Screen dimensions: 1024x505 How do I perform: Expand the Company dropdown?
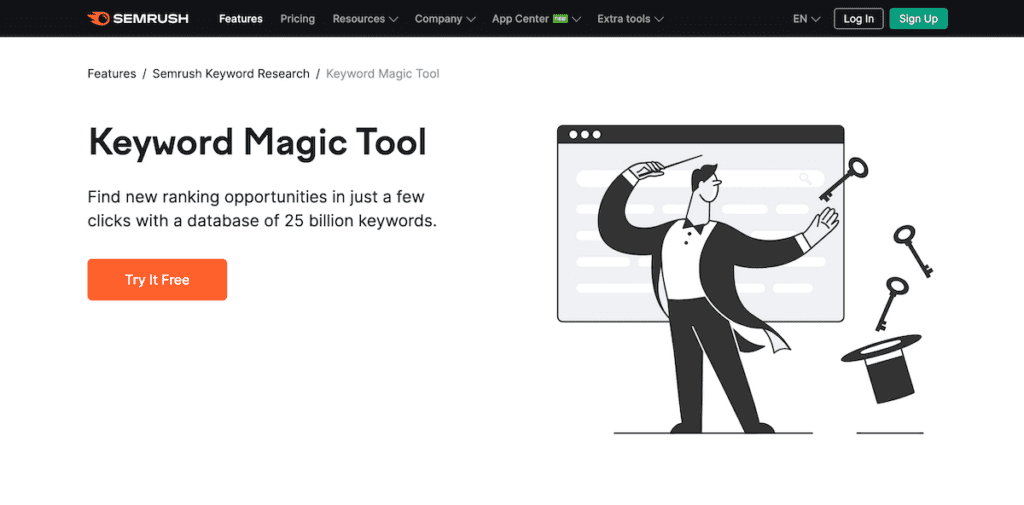click(445, 19)
